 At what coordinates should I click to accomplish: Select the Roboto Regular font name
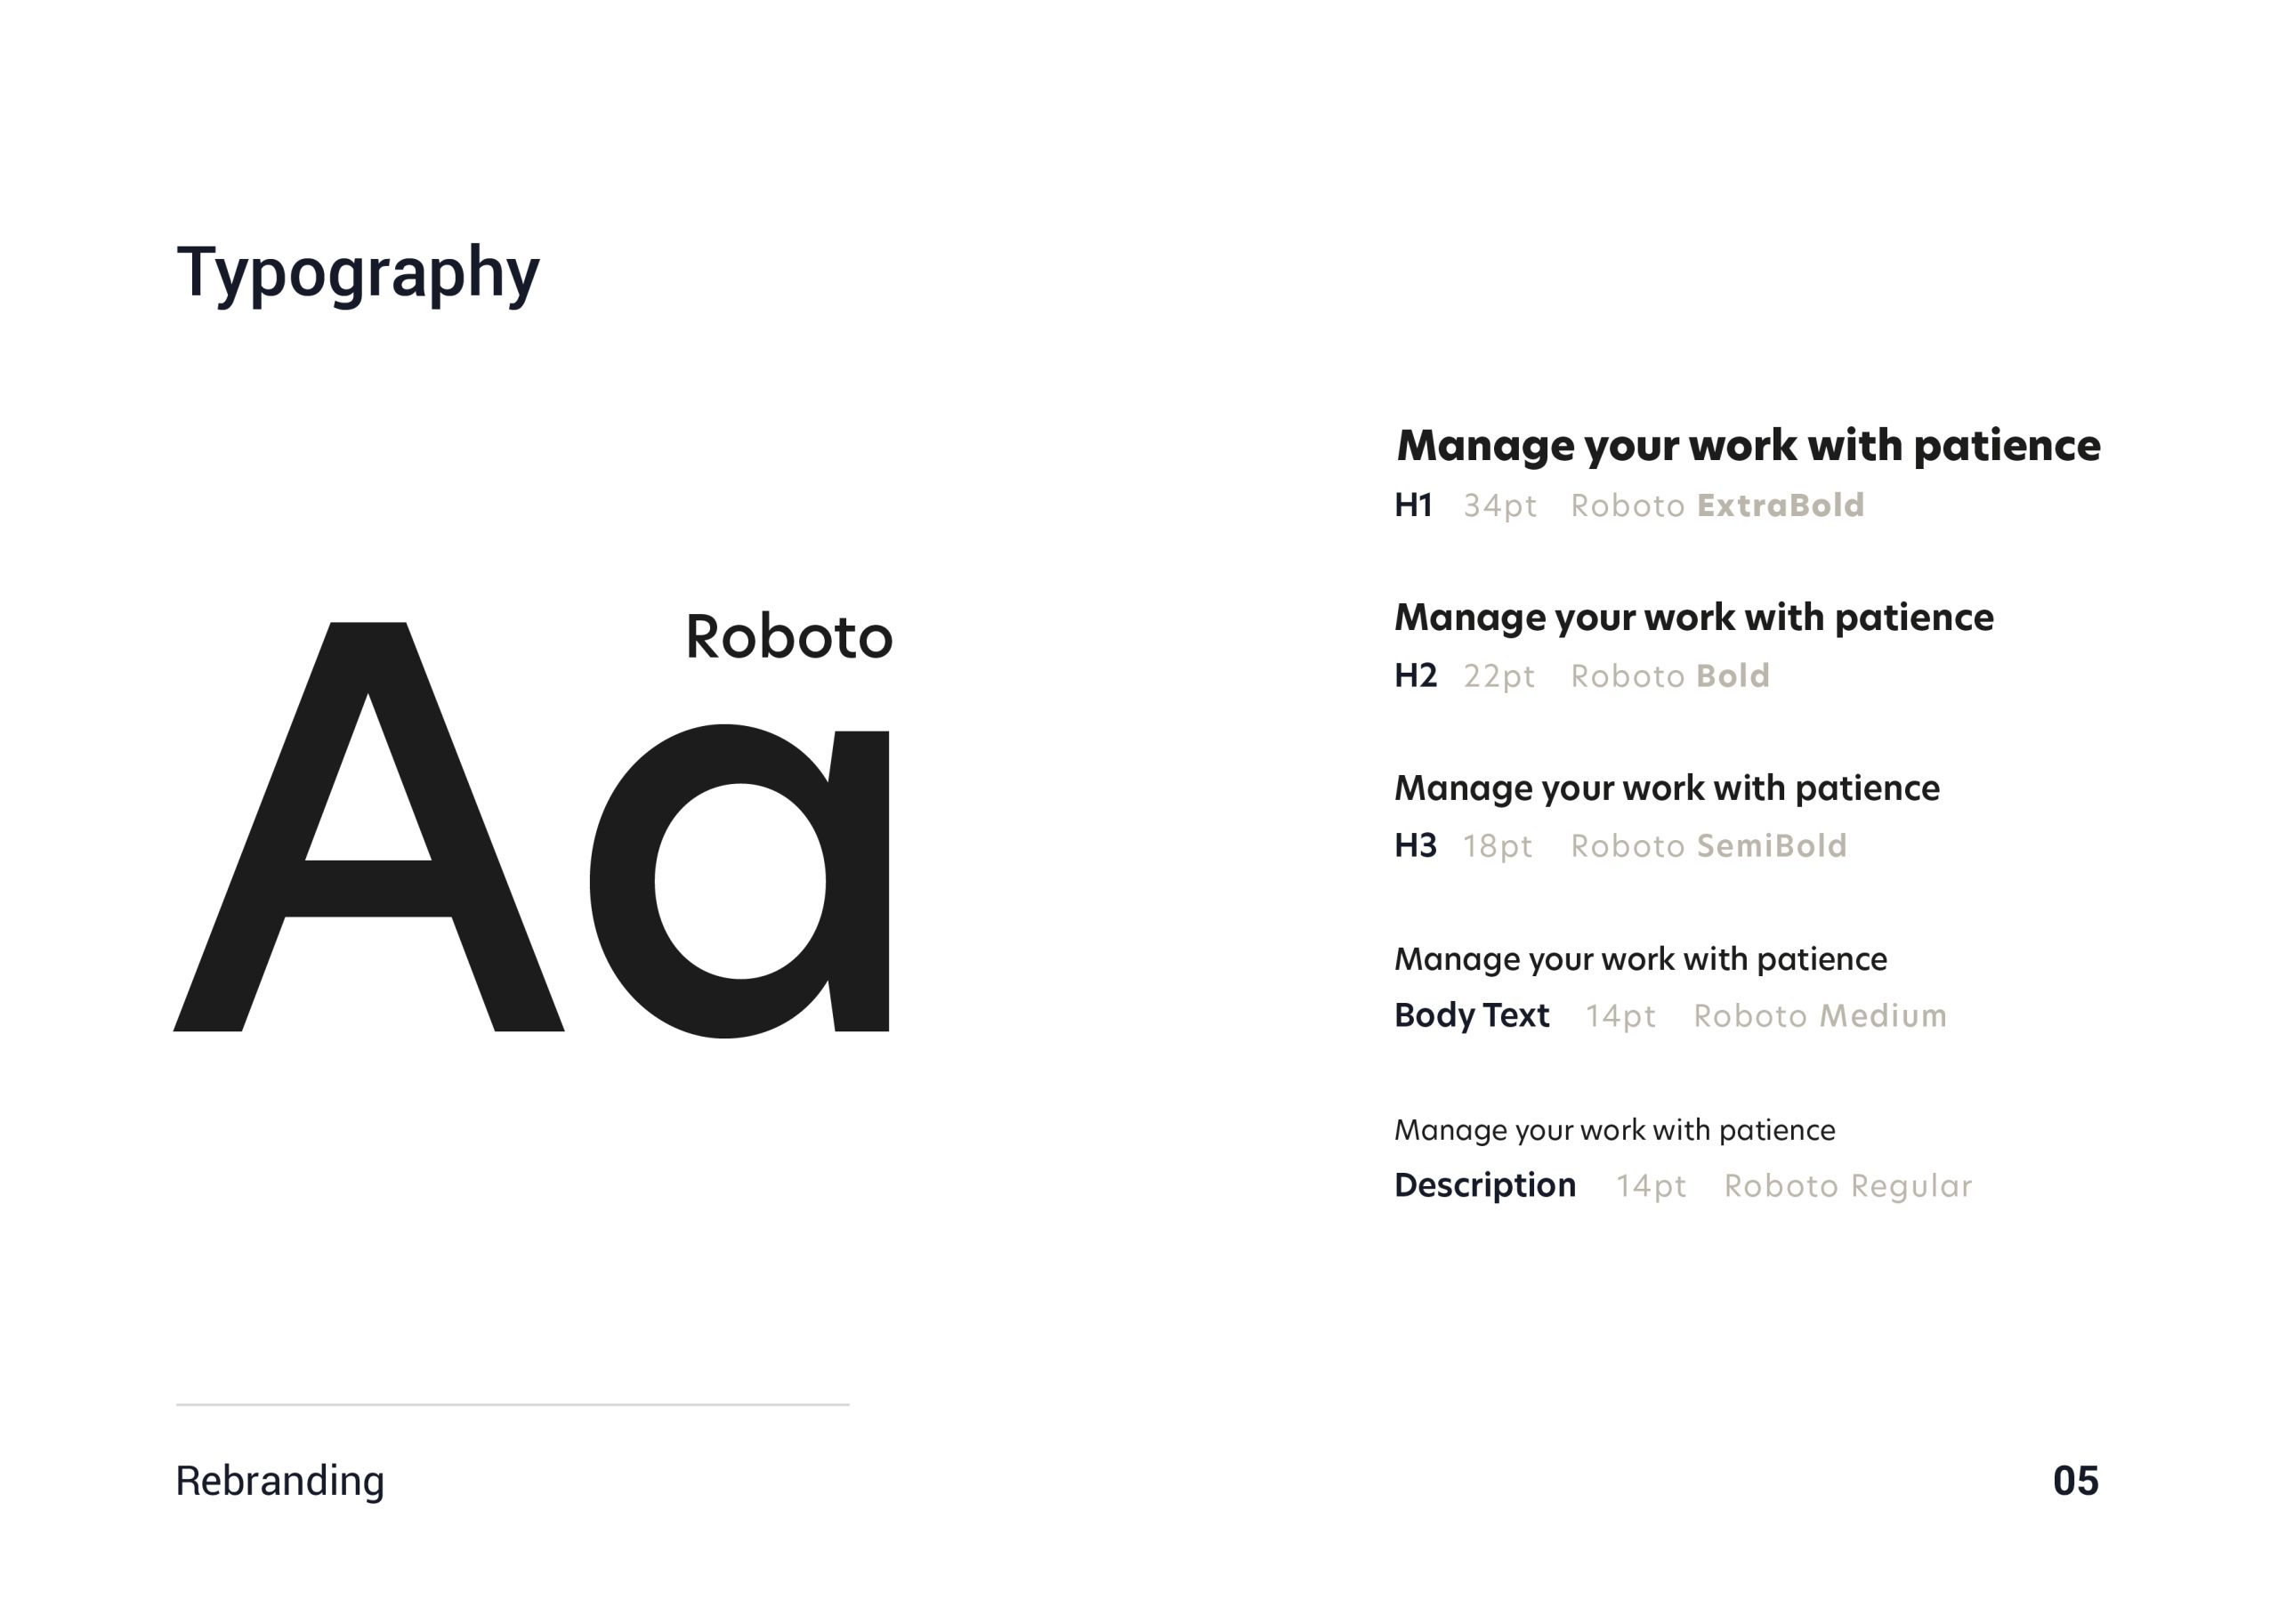tap(1847, 1186)
